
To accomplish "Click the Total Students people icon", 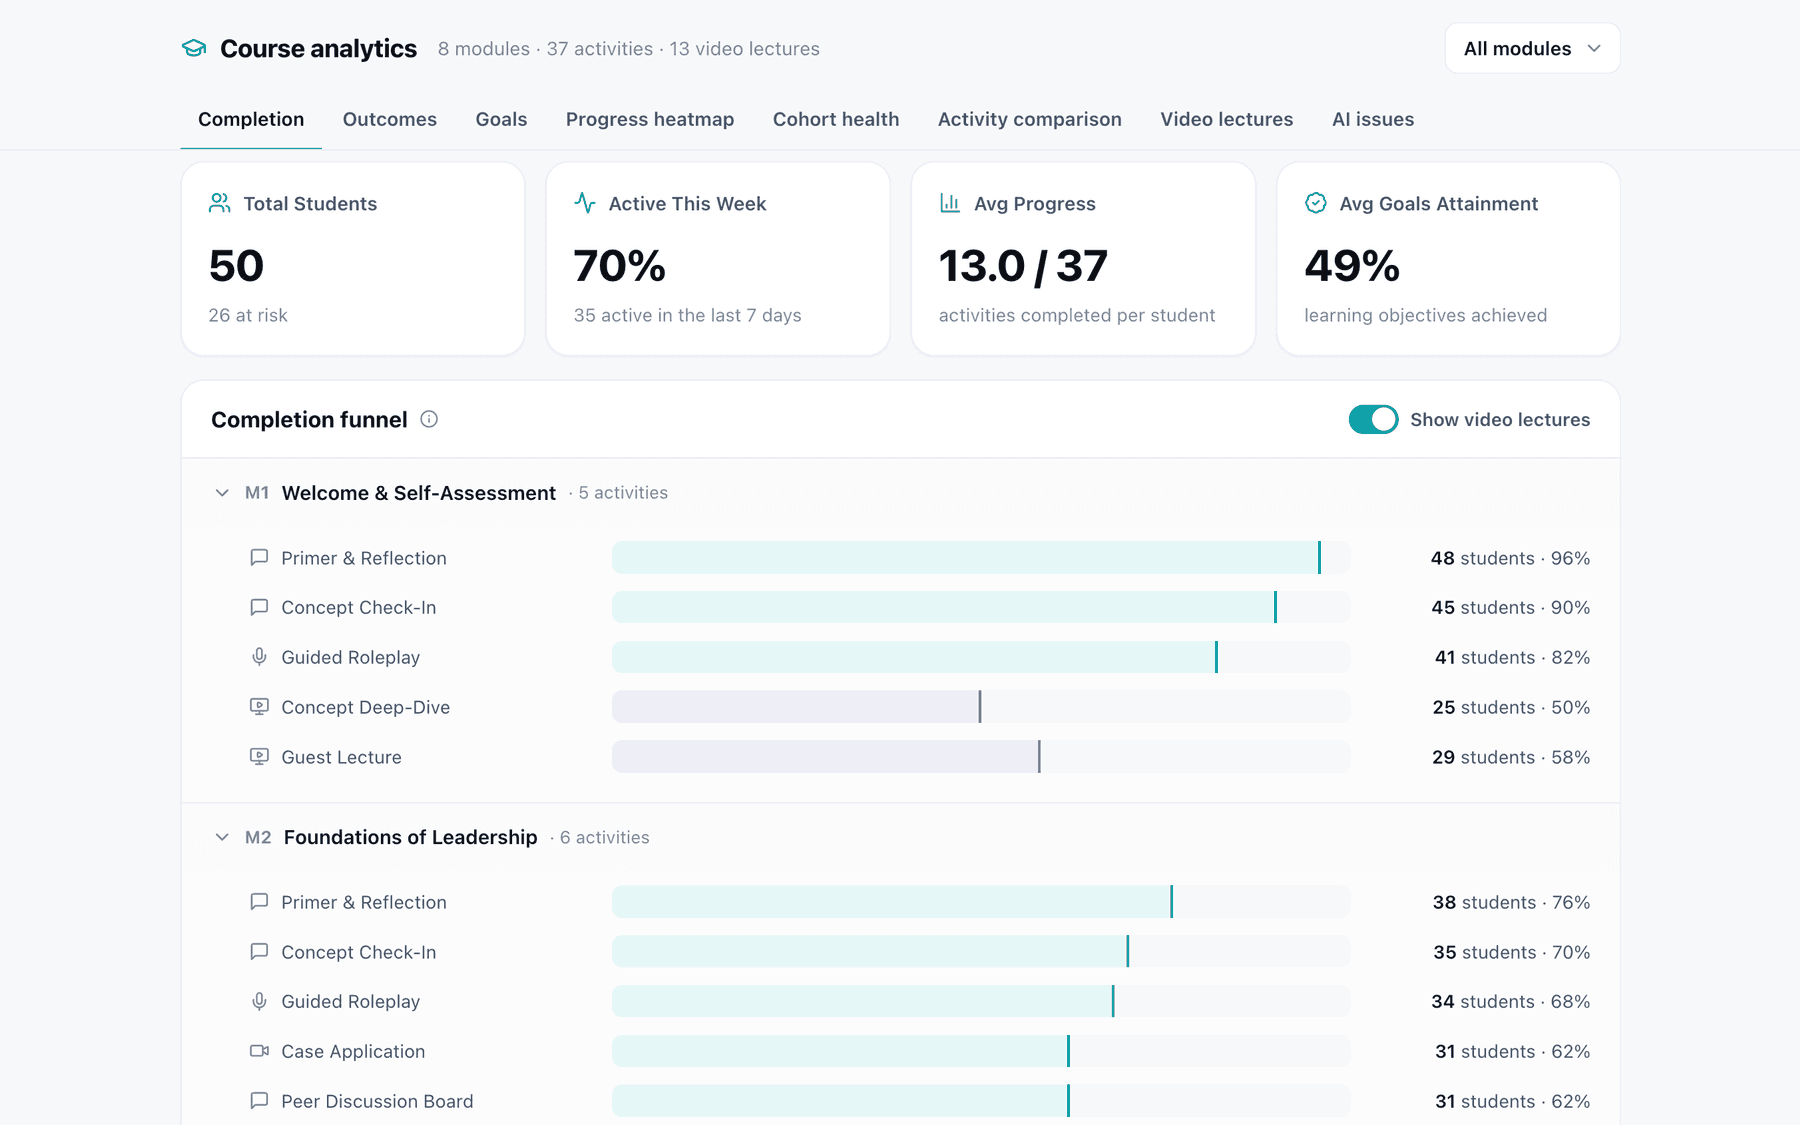I will [x=220, y=203].
